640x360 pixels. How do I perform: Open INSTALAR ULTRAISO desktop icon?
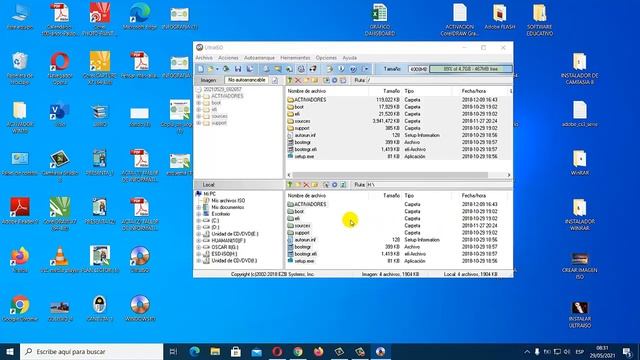[580, 314]
